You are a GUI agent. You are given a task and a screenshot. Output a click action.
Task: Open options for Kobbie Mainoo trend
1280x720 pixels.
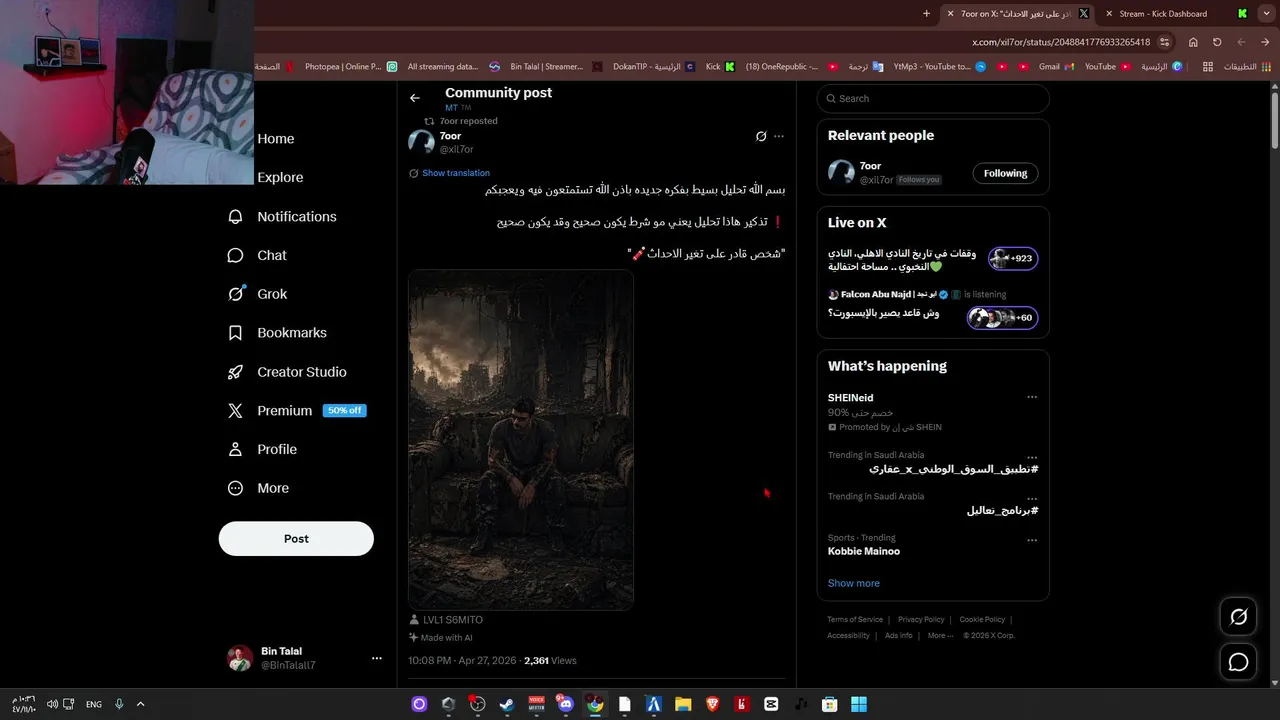pos(1032,541)
